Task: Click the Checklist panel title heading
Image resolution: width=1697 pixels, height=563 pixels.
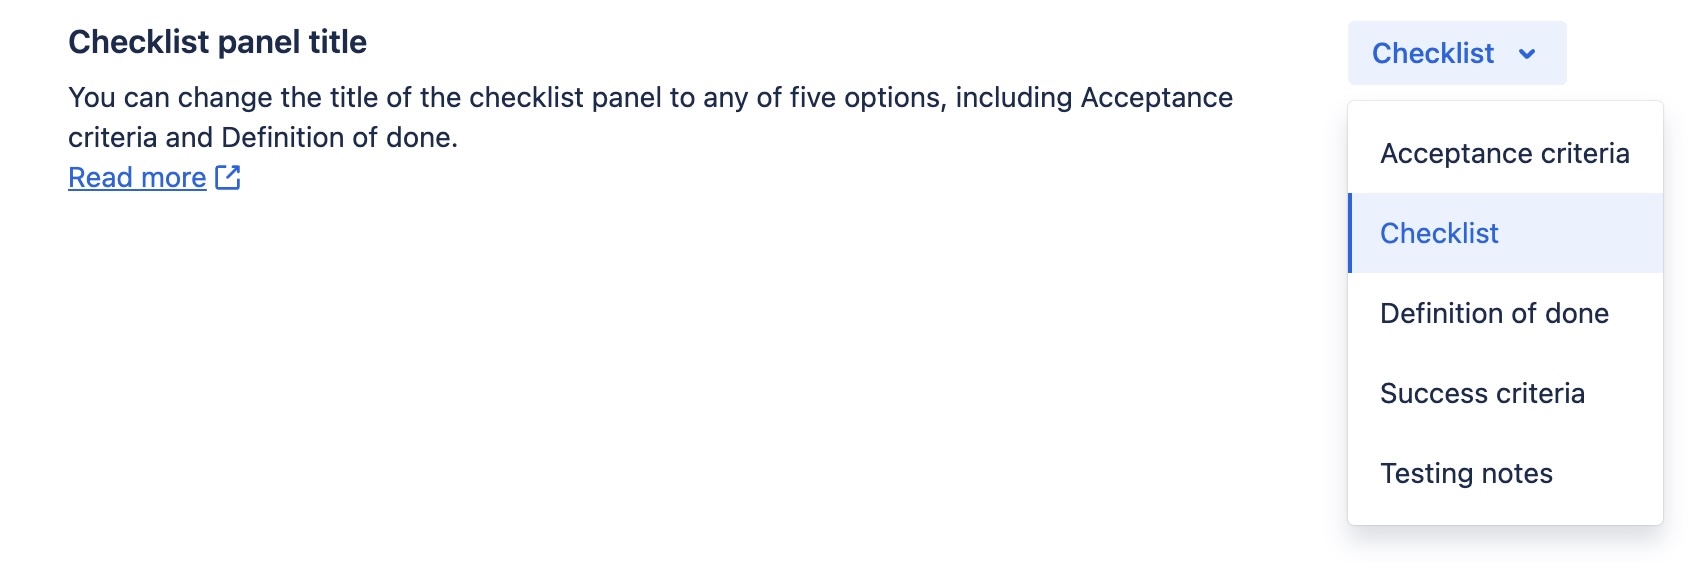Action: click(217, 42)
